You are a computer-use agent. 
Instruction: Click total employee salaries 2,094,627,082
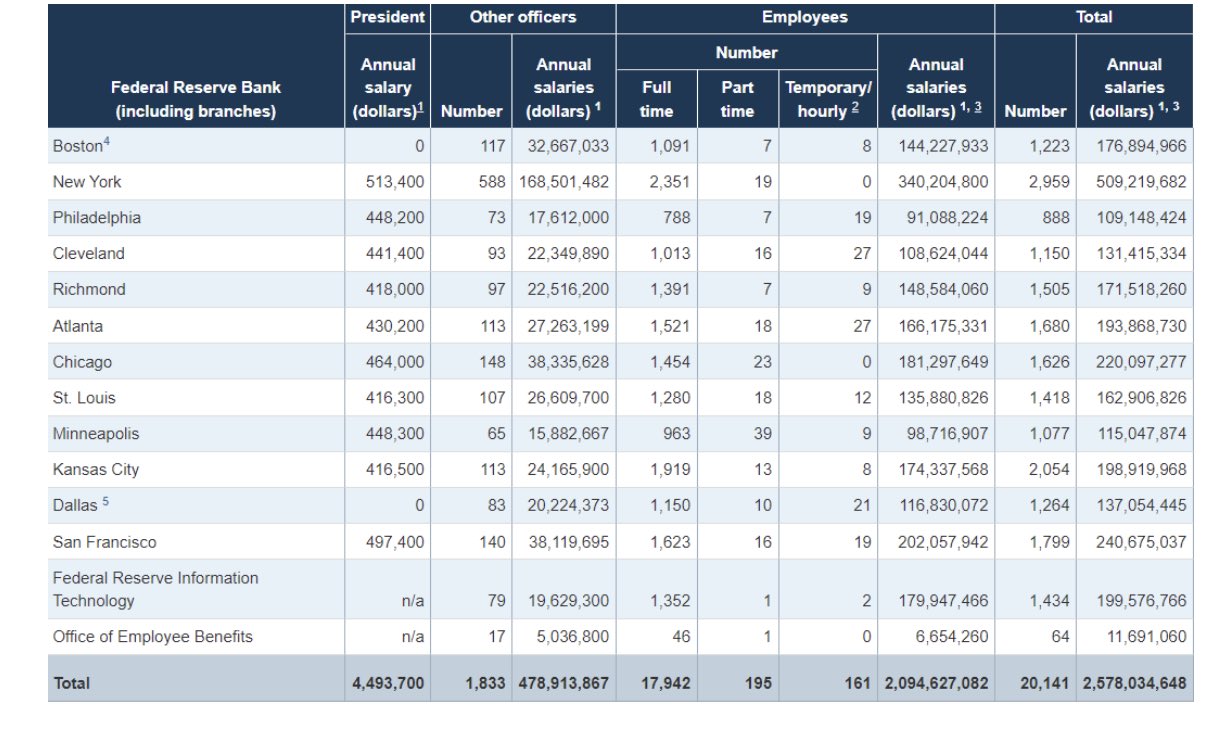(937, 683)
